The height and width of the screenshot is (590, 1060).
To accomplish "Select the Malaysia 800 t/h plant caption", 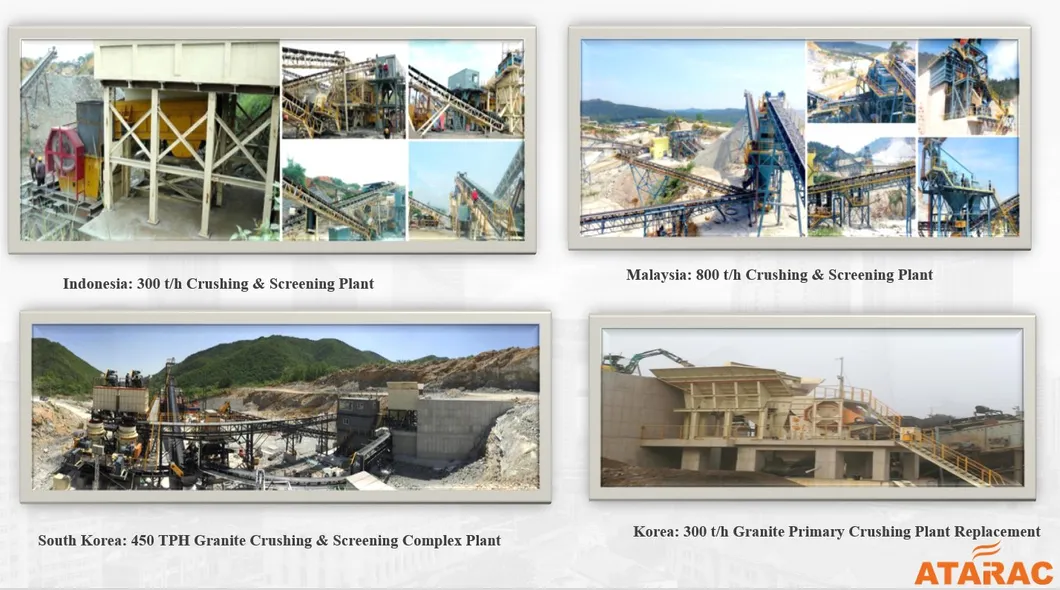I will point(779,275).
